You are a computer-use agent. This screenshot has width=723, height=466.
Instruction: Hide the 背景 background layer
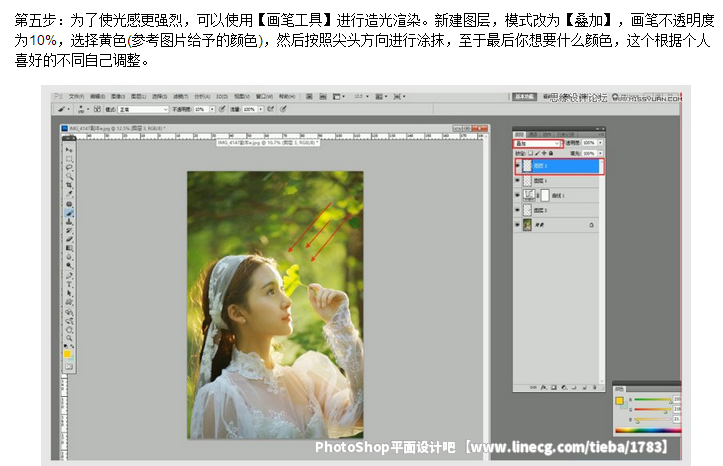pyautogui.click(x=517, y=224)
